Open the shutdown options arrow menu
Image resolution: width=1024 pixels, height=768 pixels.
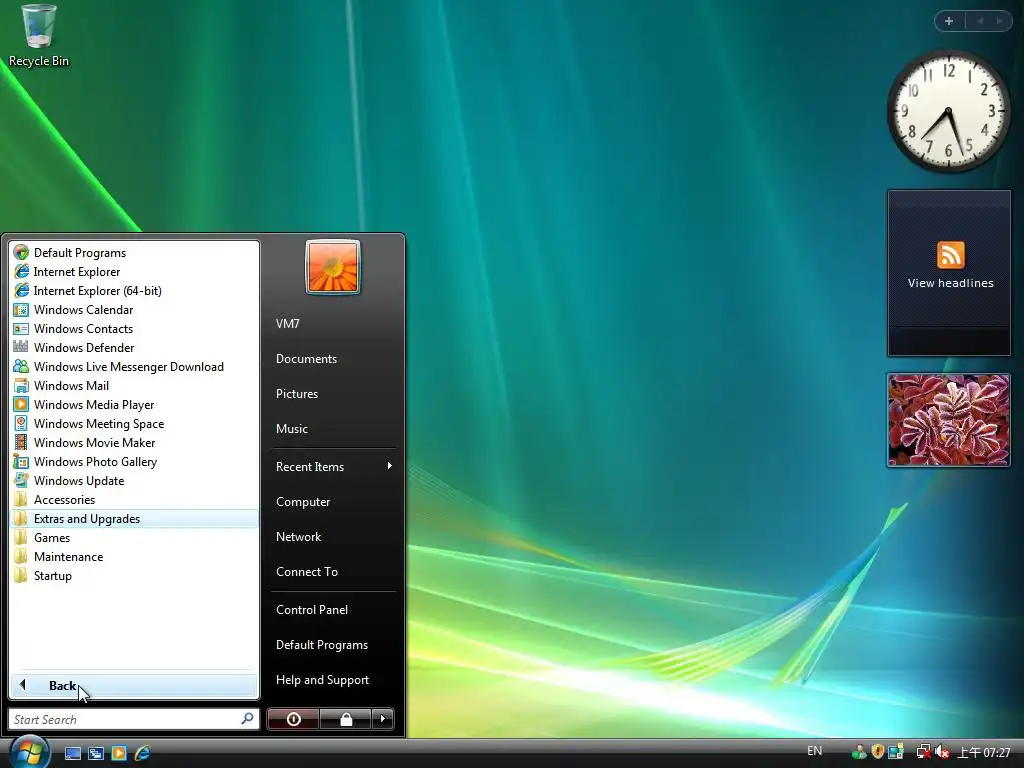pyautogui.click(x=383, y=719)
